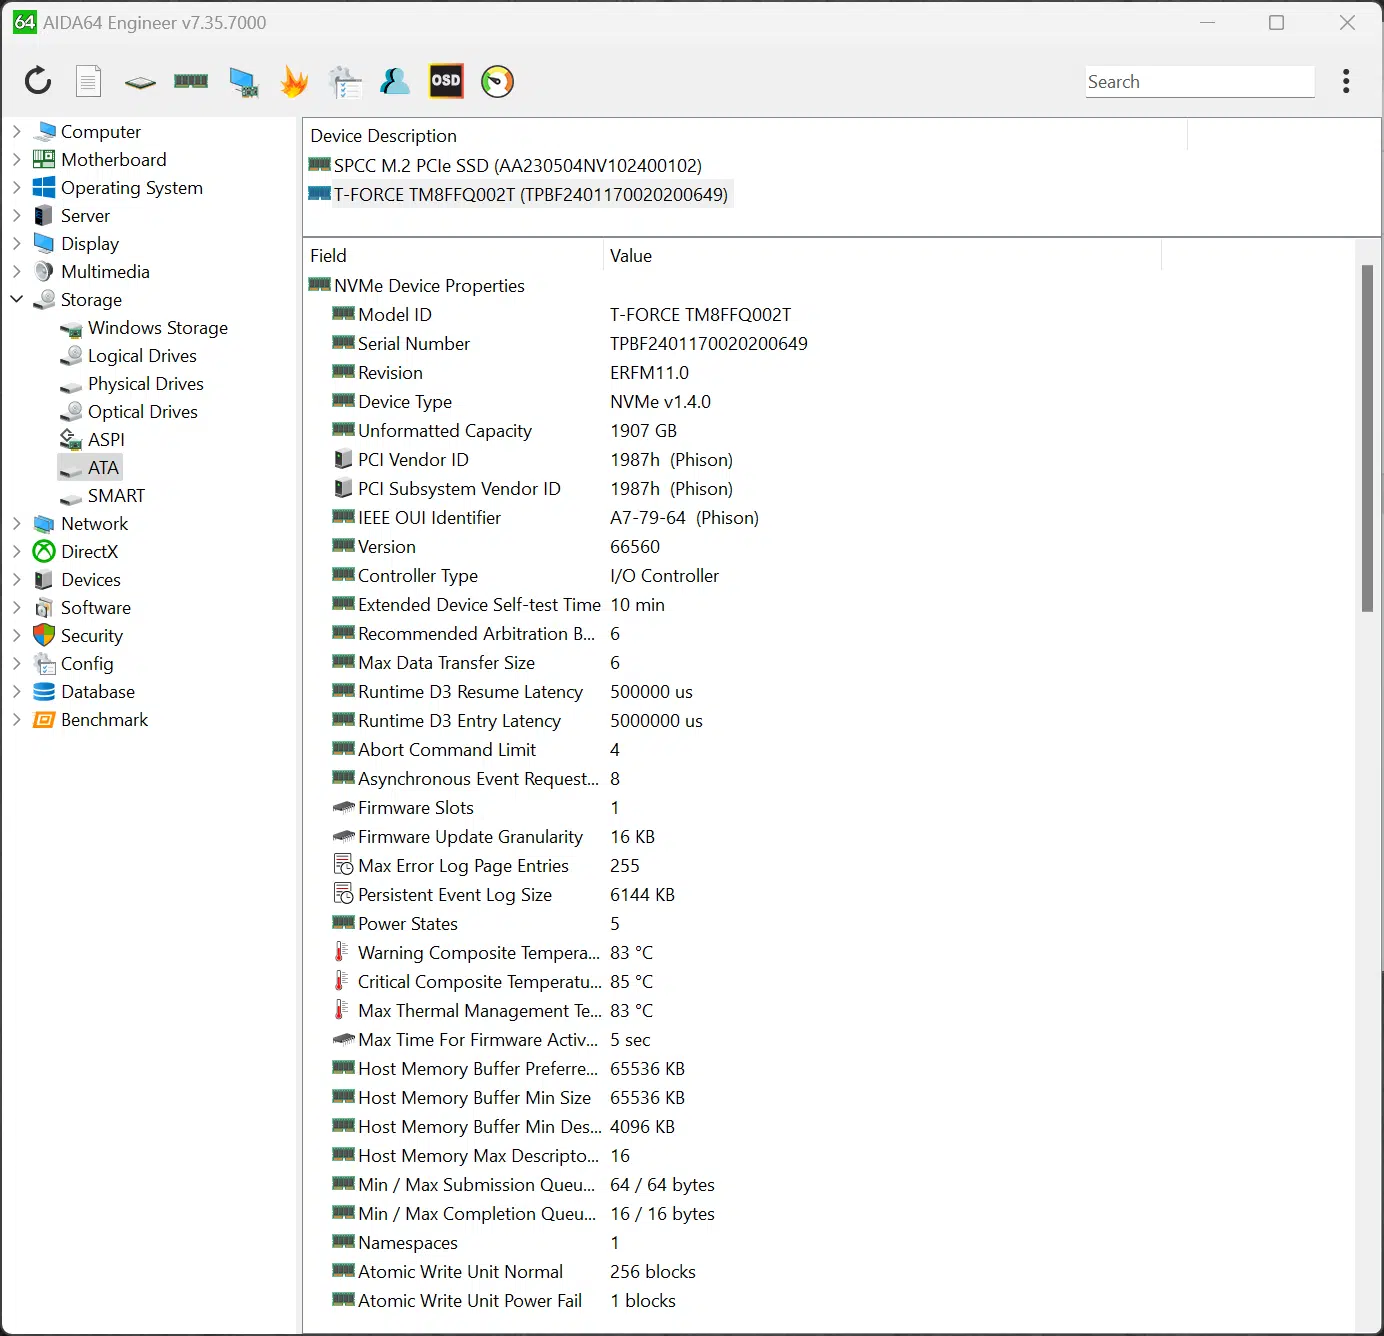Select the Devices icon in tree
The width and height of the screenshot is (1384, 1336).
pos(44,579)
